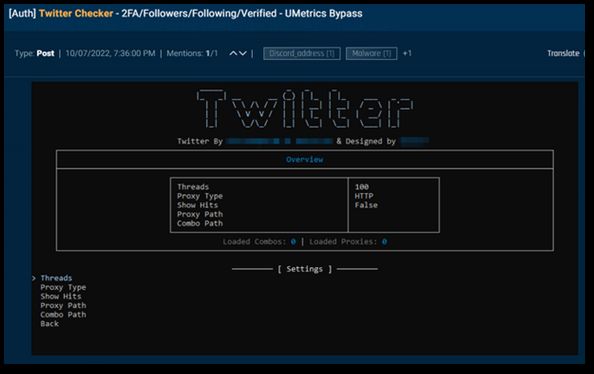This screenshot has height=374, width=594.
Task: Click the Translate link
Action: tap(563, 53)
